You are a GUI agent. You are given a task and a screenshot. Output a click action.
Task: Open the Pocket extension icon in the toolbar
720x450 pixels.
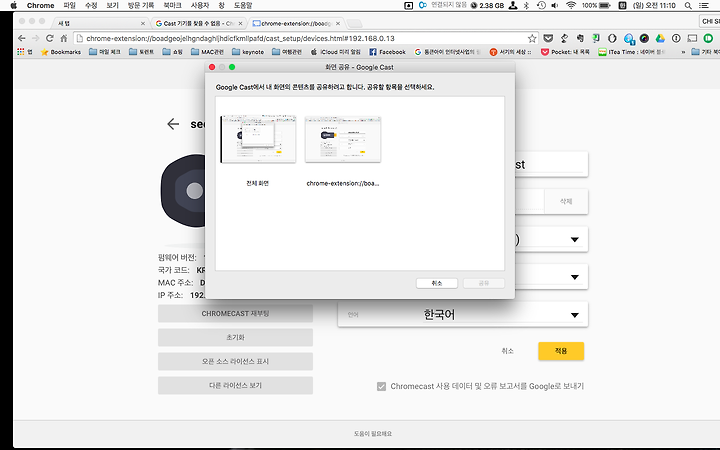548,38
